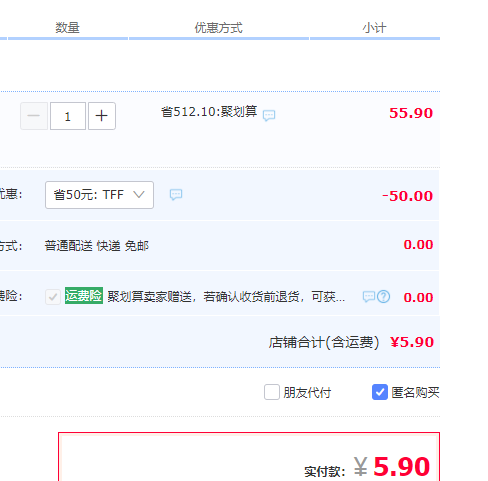Click the quantity input field showing 1
488x481 pixels.
pos(68,116)
